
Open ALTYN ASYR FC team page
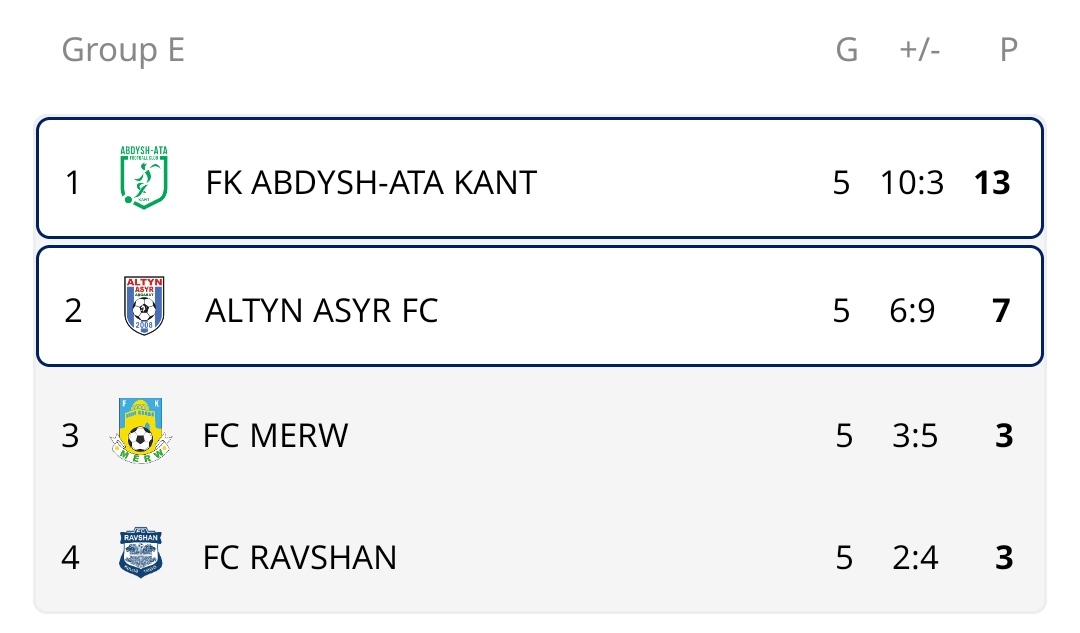click(321, 311)
